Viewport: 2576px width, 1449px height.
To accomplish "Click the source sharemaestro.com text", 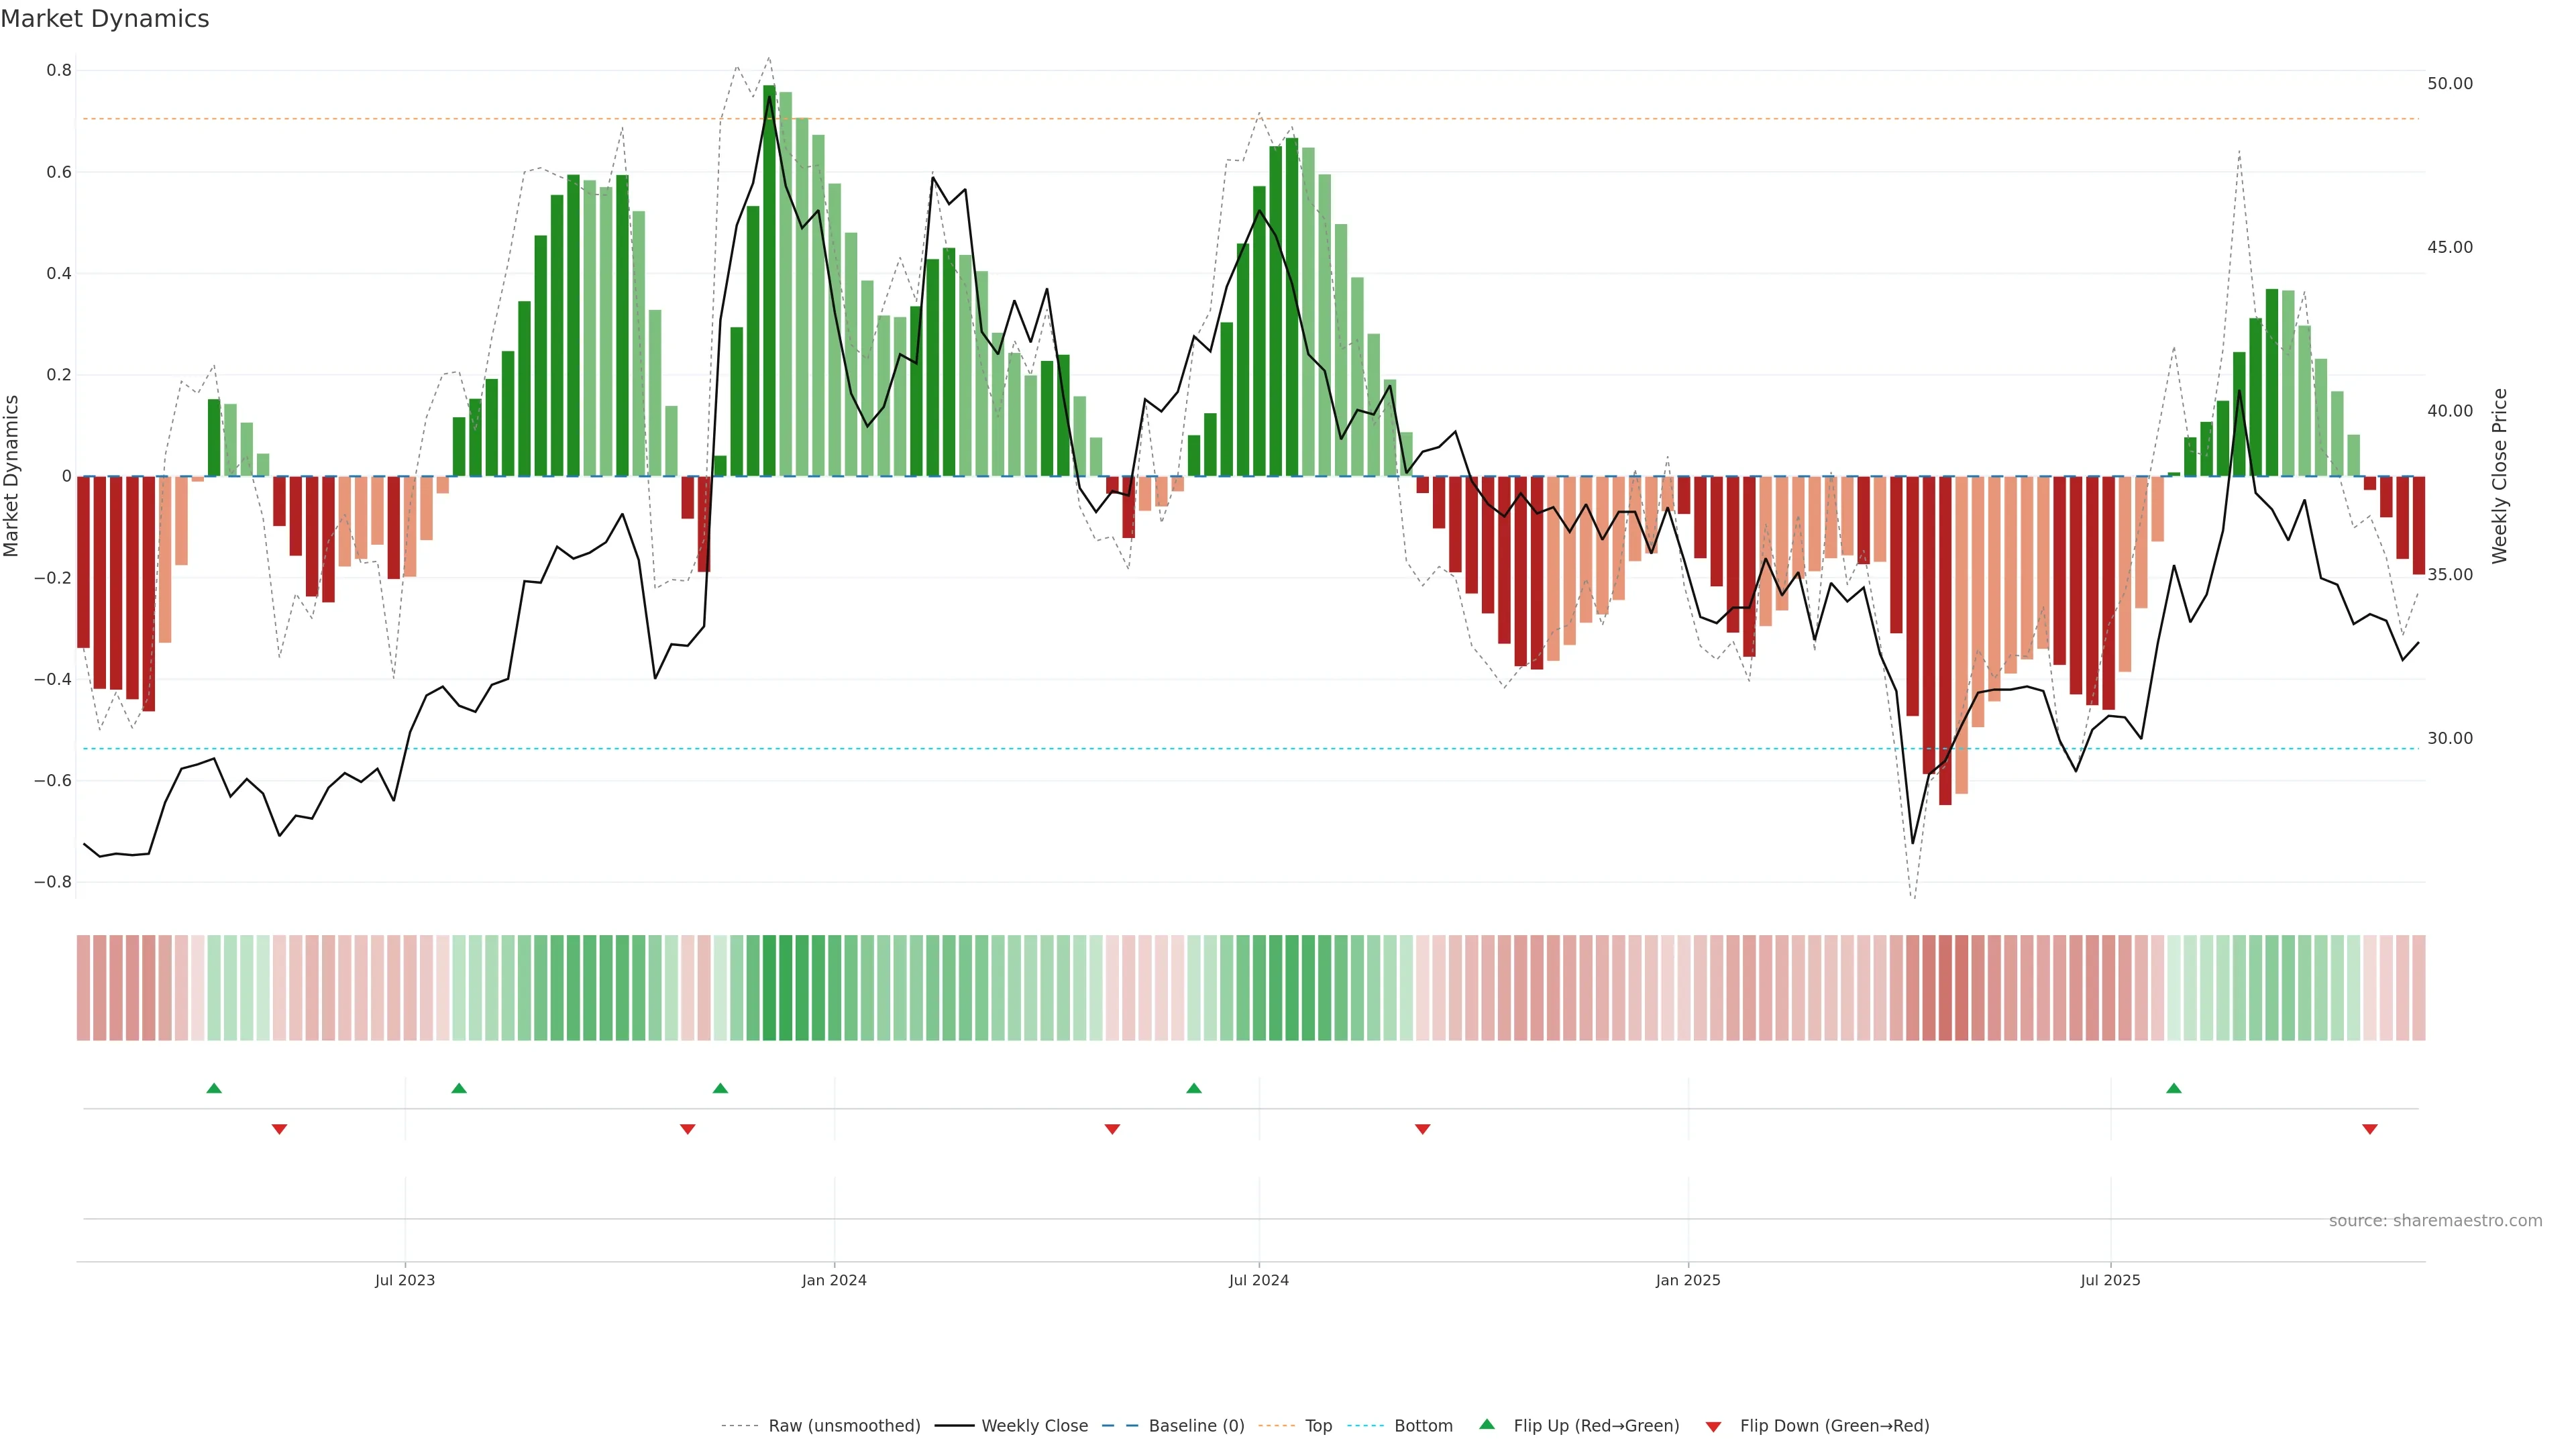I will (2435, 1220).
